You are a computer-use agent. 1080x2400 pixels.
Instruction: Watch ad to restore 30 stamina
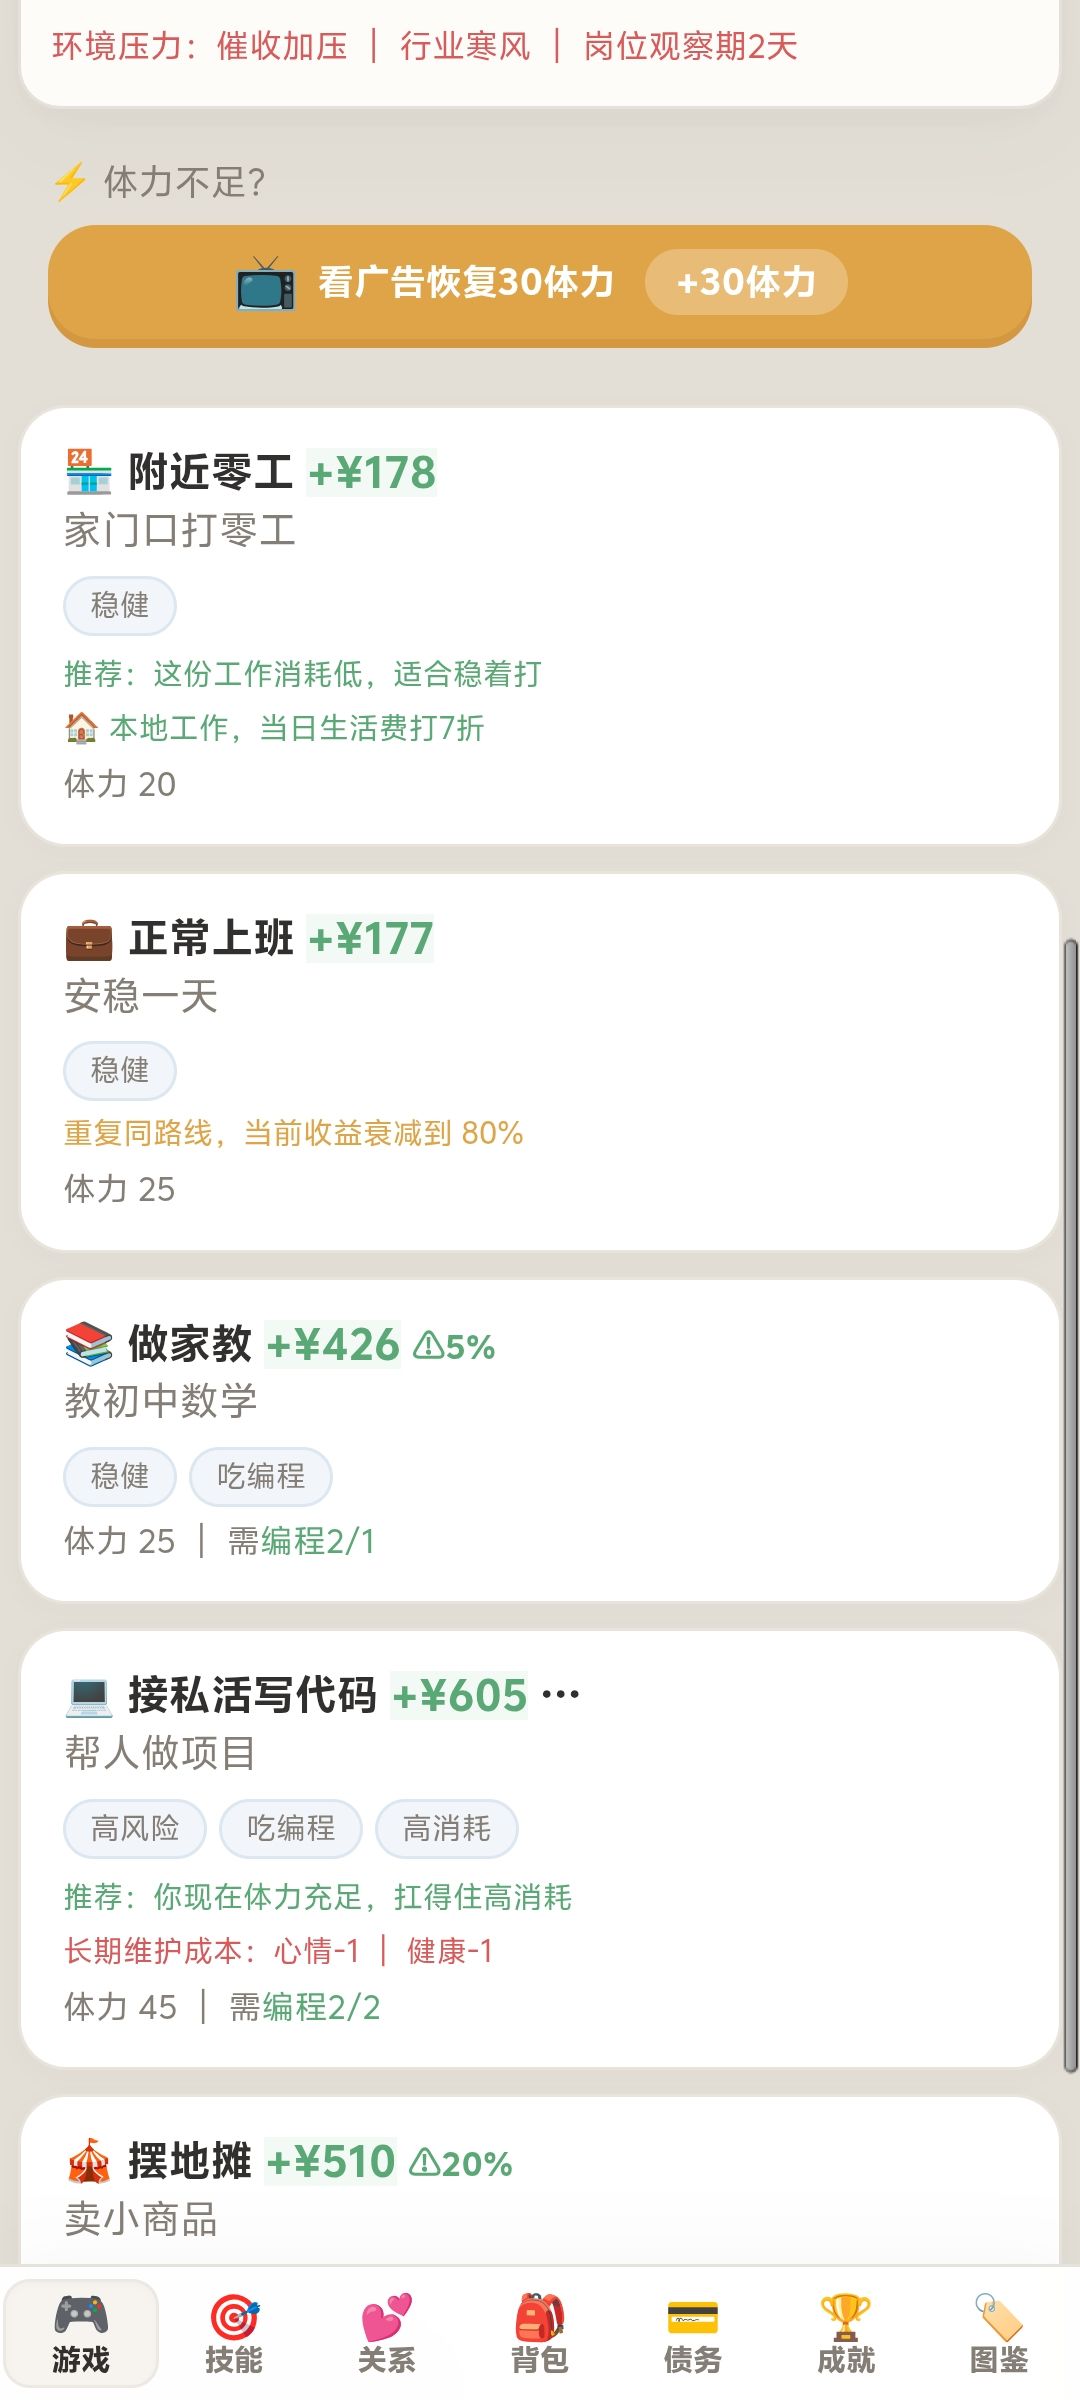pos(540,284)
